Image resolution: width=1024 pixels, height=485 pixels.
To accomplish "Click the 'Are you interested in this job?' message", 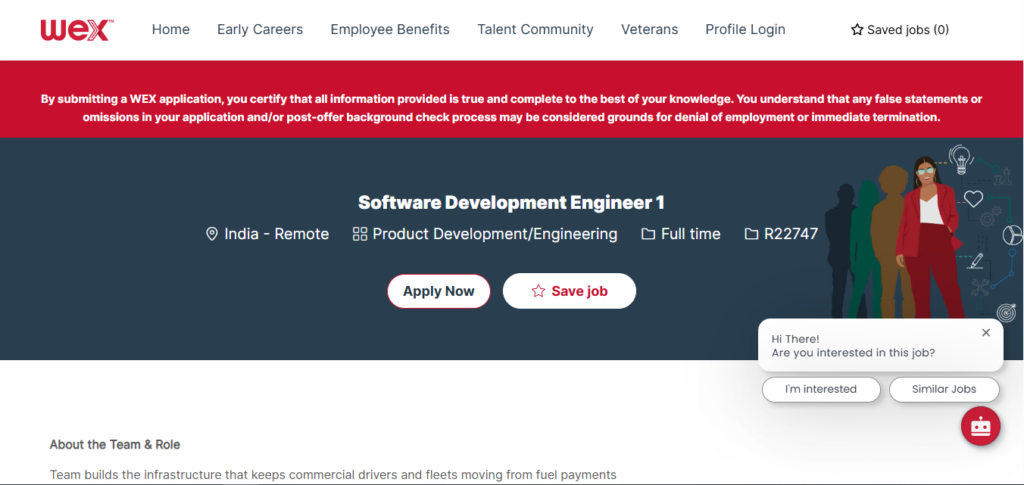I will click(853, 353).
